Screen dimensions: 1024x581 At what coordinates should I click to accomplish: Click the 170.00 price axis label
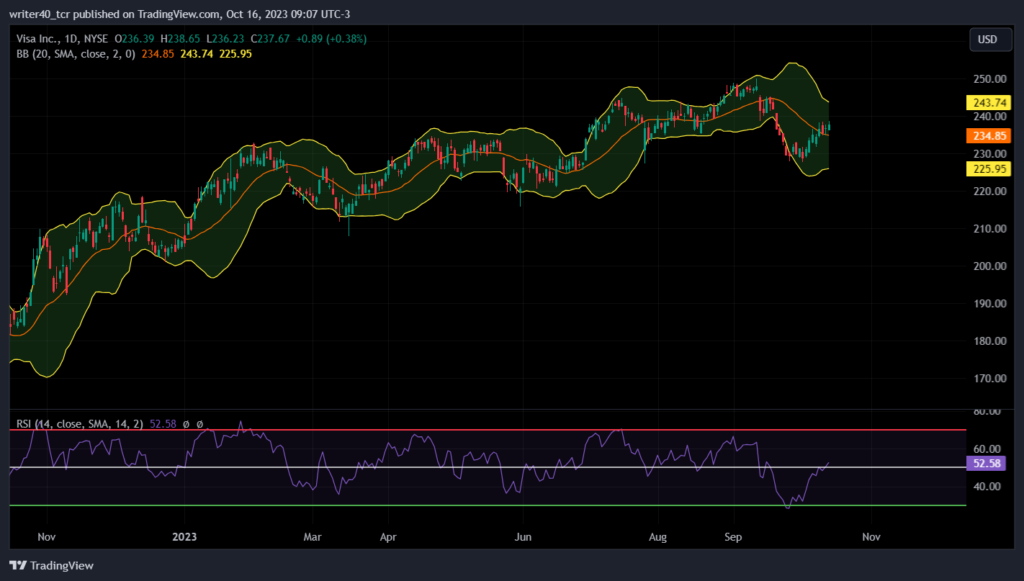(989, 379)
